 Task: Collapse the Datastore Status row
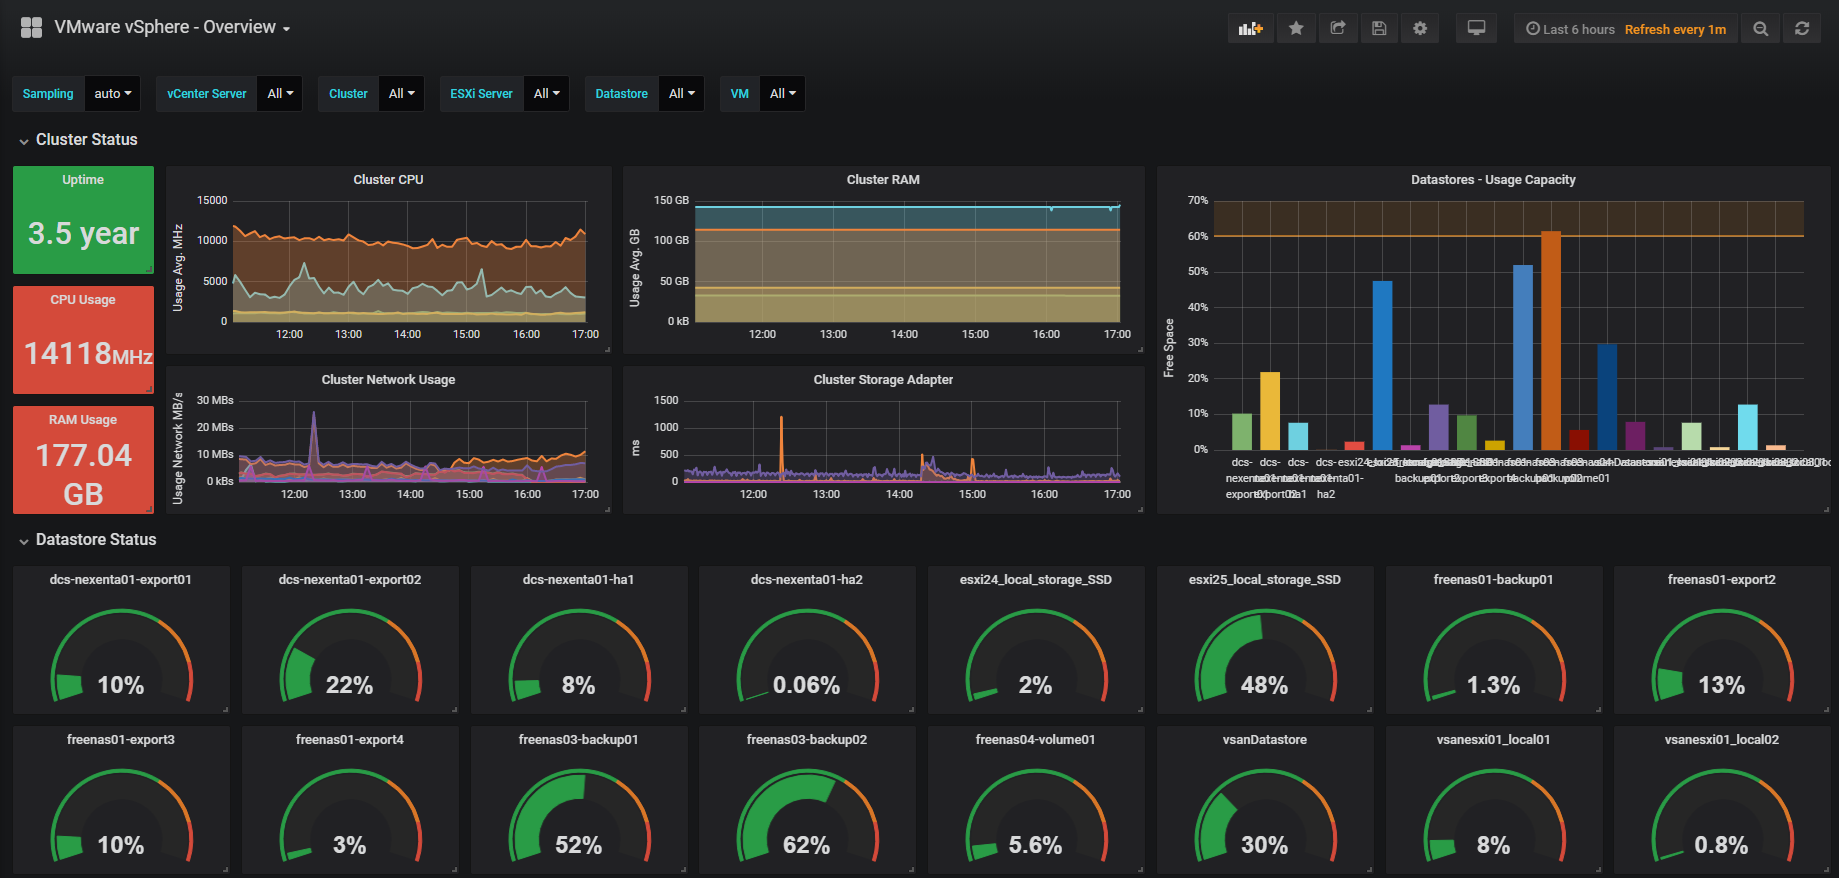[x=87, y=540]
